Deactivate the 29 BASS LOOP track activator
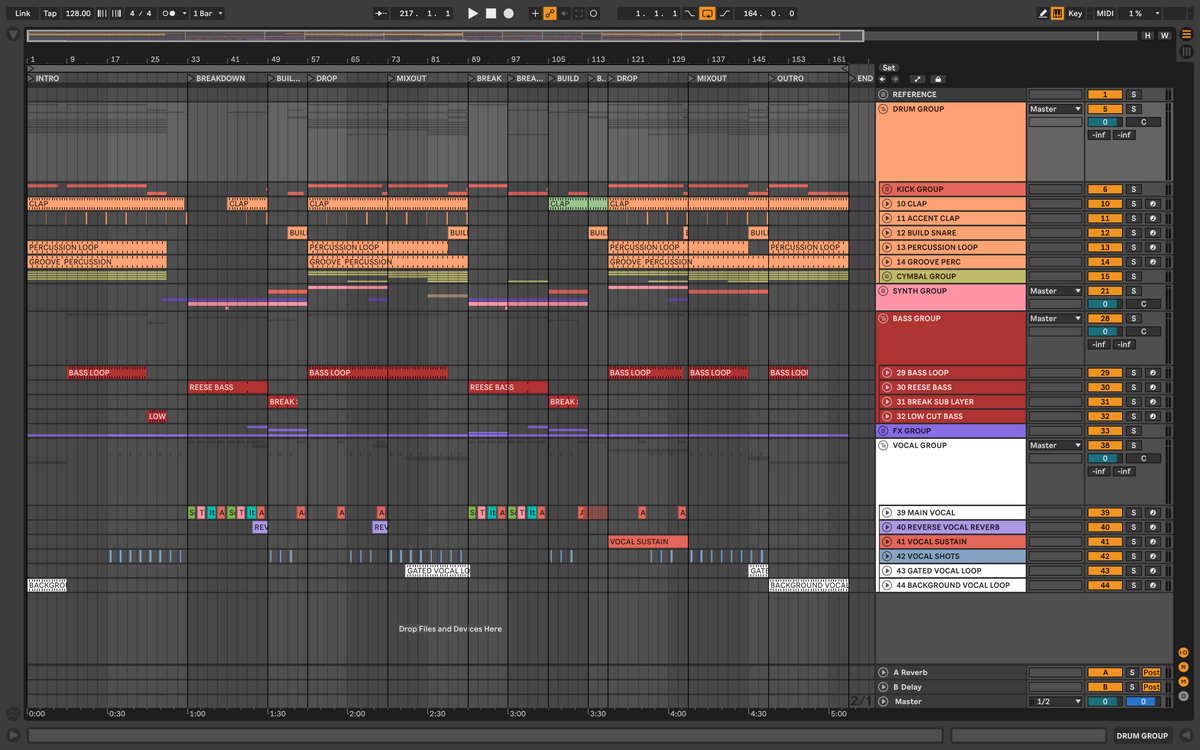The image size is (1200, 750). pyautogui.click(x=1105, y=373)
